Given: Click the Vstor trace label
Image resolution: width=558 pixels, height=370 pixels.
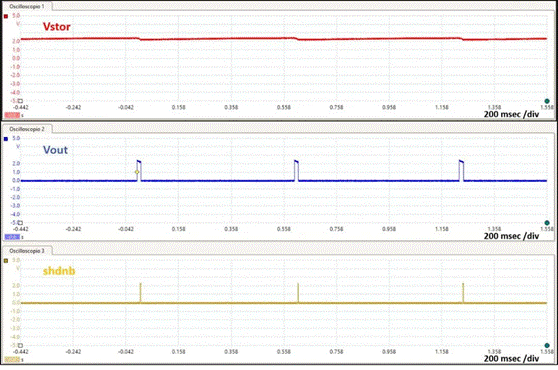Looking at the screenshot, I should [57, 27].
